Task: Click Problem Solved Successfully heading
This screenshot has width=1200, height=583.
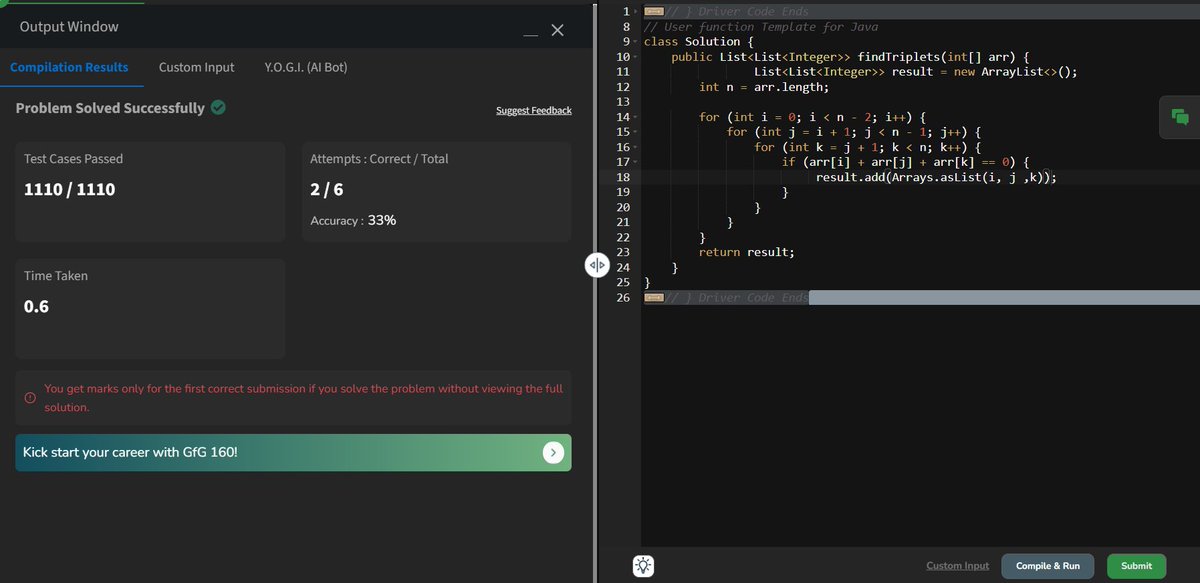Action: [110, 108]
